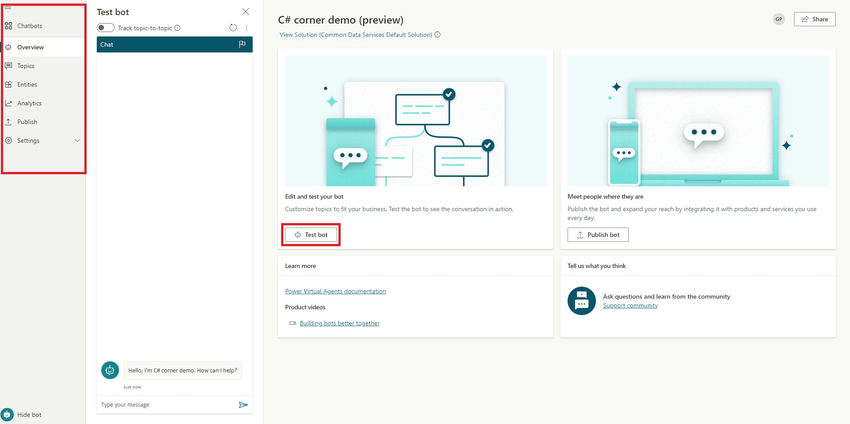Open Analytics in the sidebar
Viewport: 850px width, 424px height.
click(43, 103)
